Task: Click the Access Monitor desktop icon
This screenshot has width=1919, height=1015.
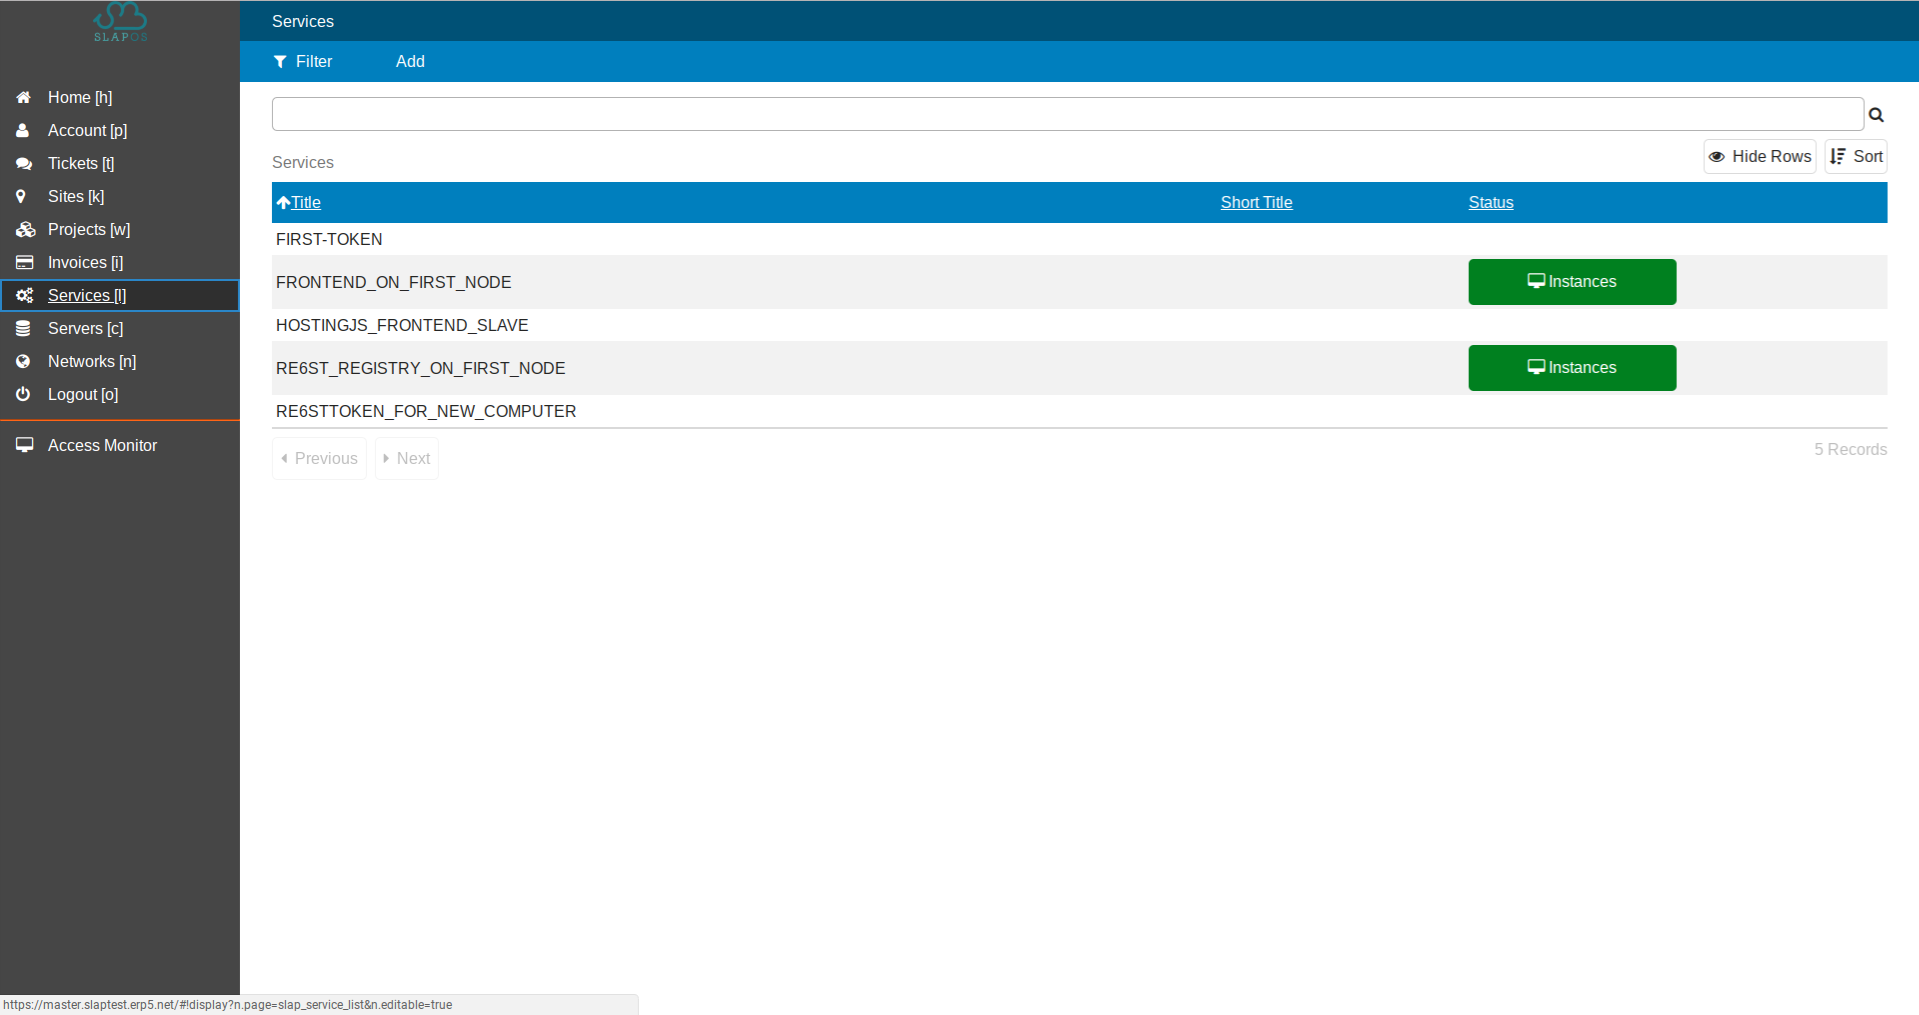Action: tap(25, 446)
